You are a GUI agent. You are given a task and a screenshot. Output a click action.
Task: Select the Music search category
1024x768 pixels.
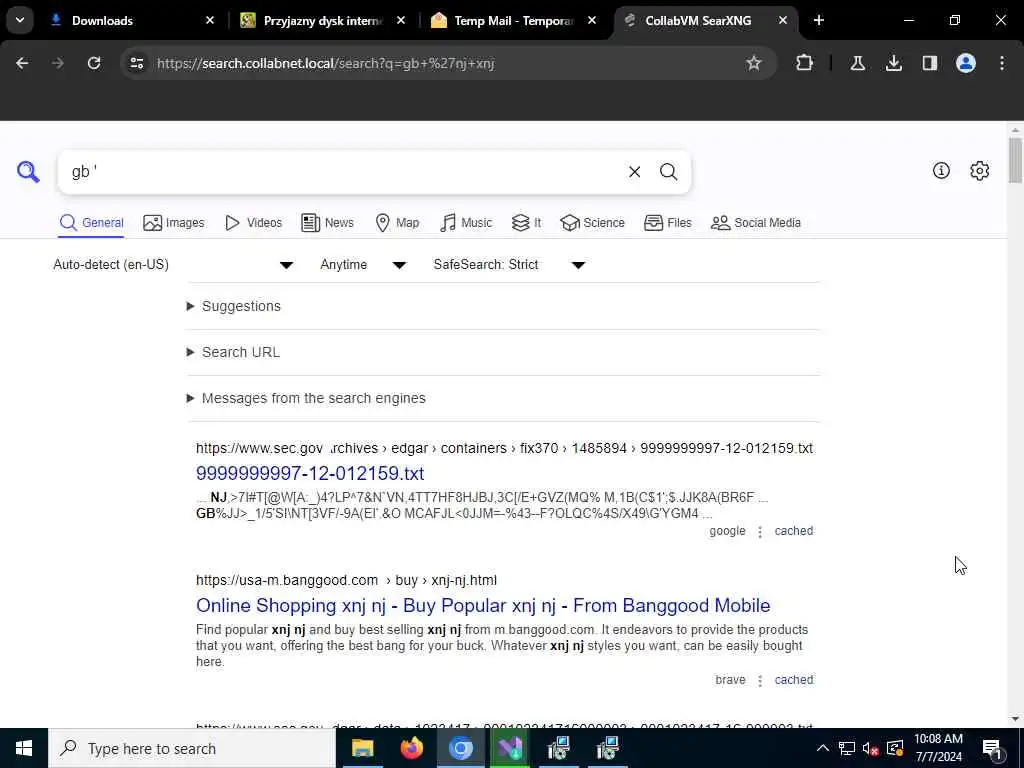pyautogui.click(x=466, y=223)
